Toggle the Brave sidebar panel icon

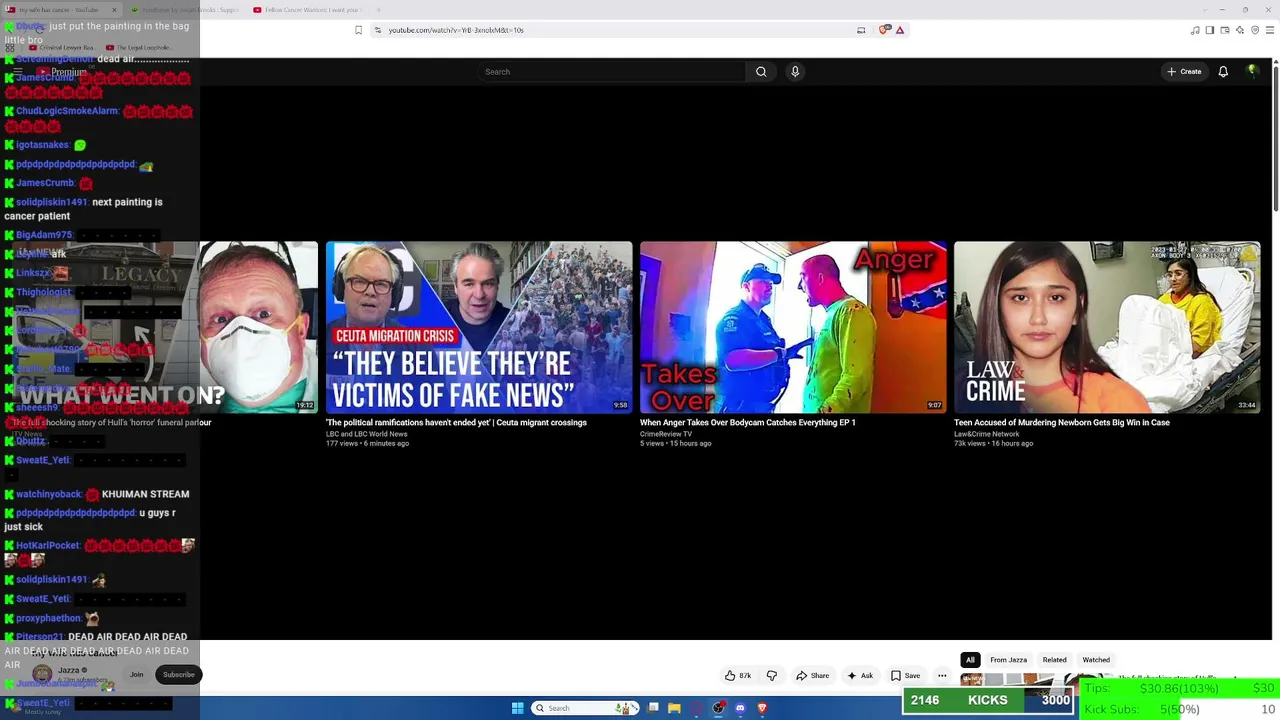1210,30
